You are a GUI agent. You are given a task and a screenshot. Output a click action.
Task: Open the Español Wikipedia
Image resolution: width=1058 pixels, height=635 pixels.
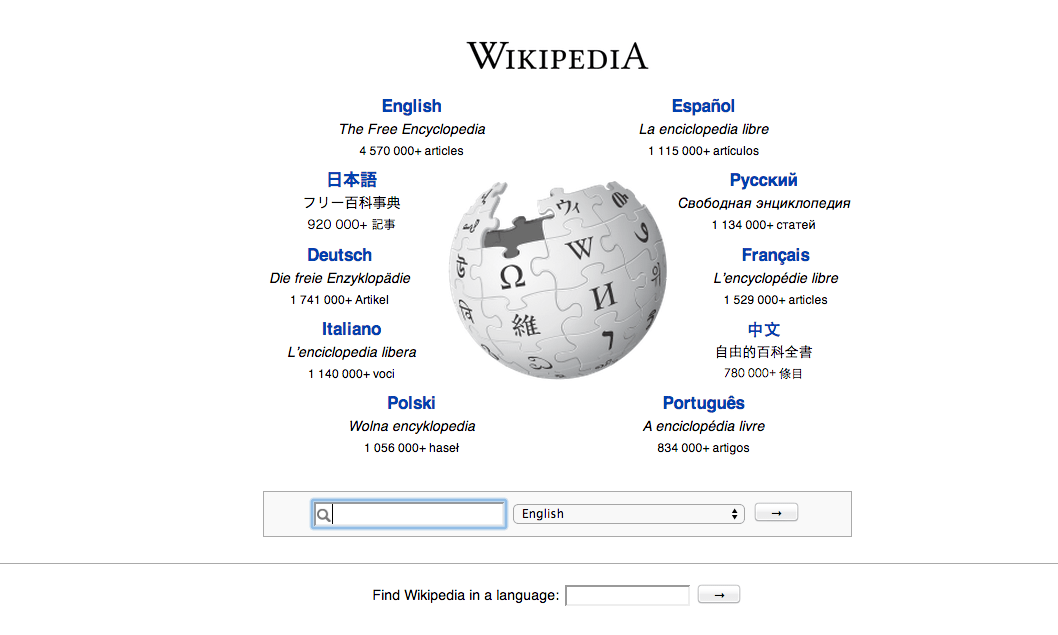pyautogui.click(x=703, y=105)
